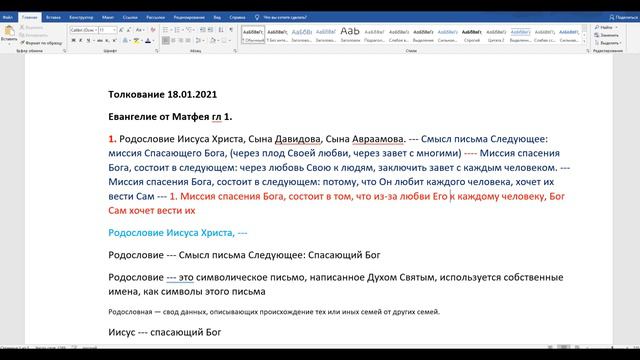Click the Replace (Заменить) button

click(x=607, y=35)
